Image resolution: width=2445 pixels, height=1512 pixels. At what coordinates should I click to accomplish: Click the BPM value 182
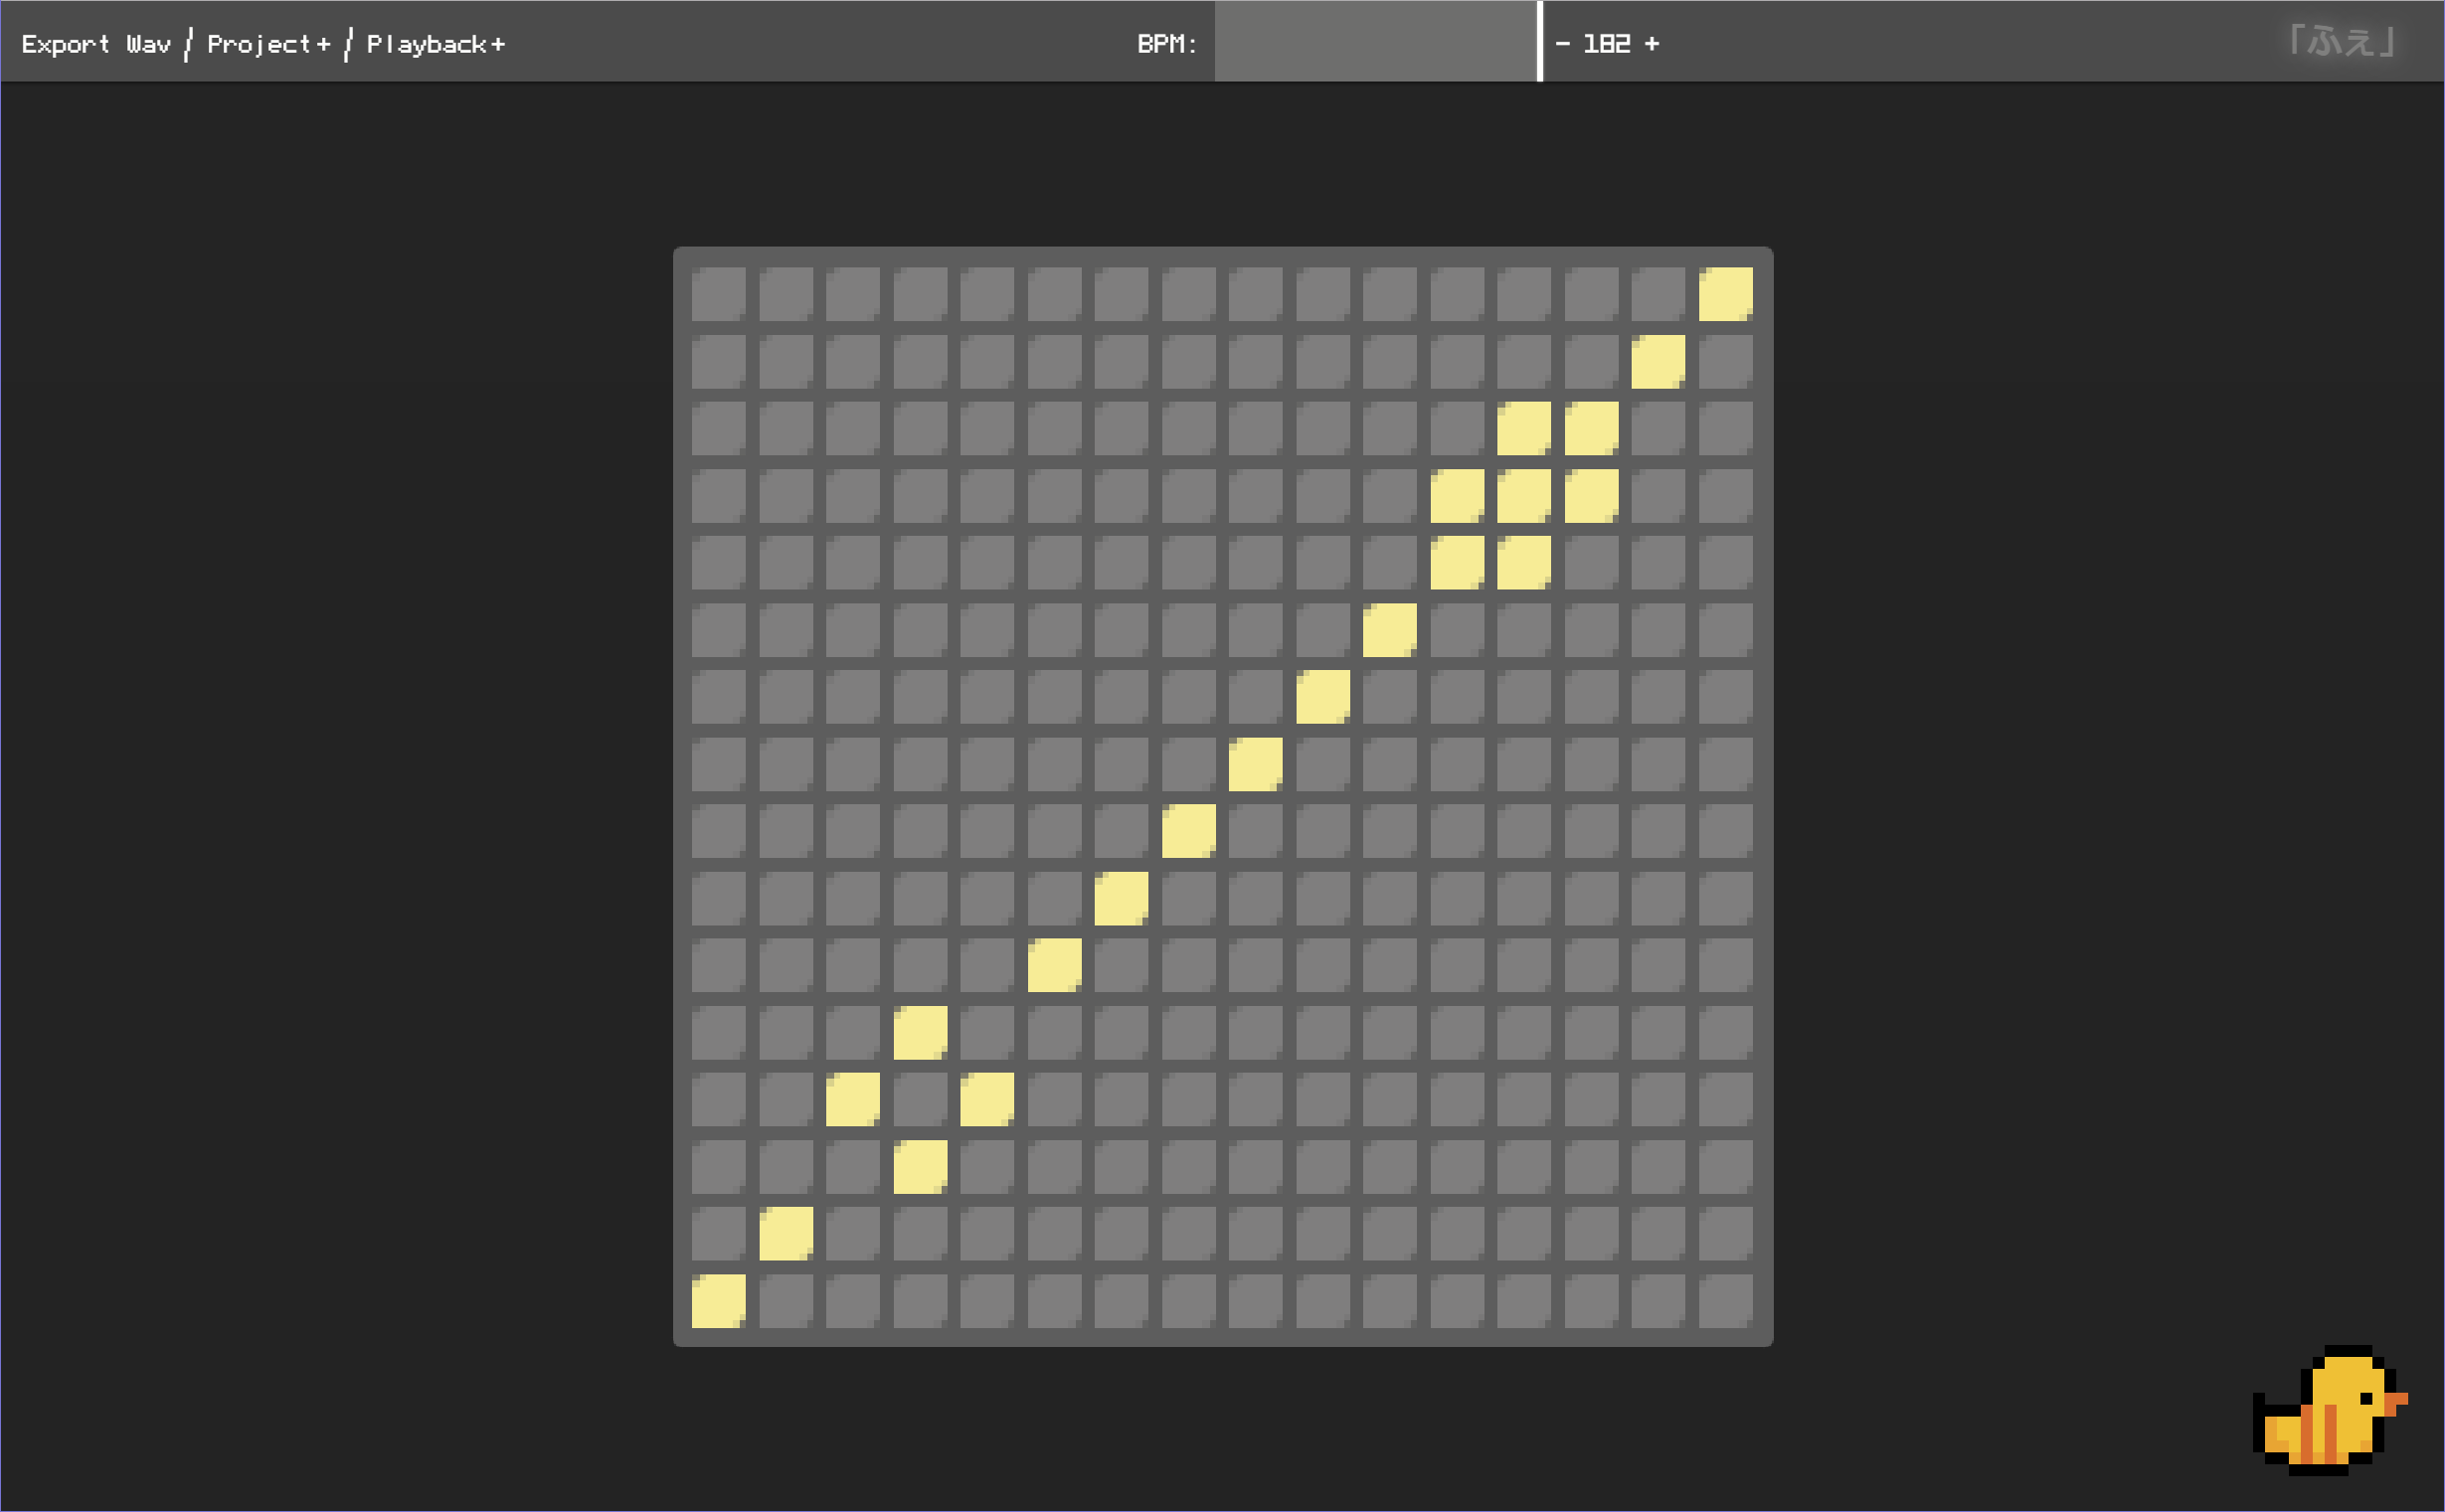(1607, 44)
